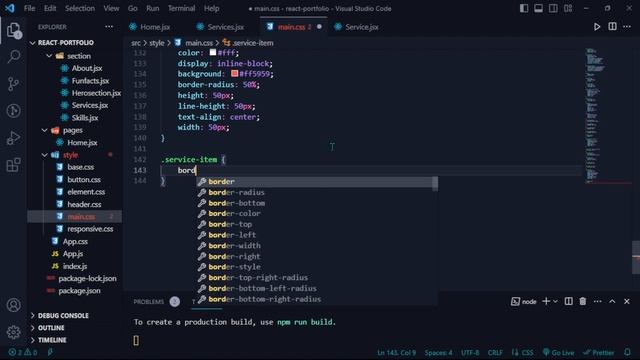Change Spaces: 4 indentation setting
Viewport: 640px width, 360px height.
coord(438,353)
